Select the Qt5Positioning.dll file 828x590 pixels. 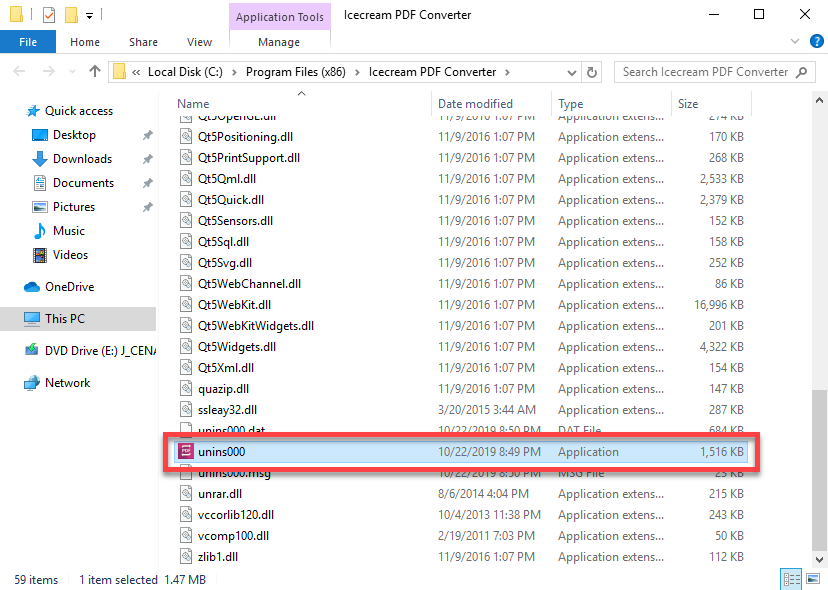tap(246, 137)
